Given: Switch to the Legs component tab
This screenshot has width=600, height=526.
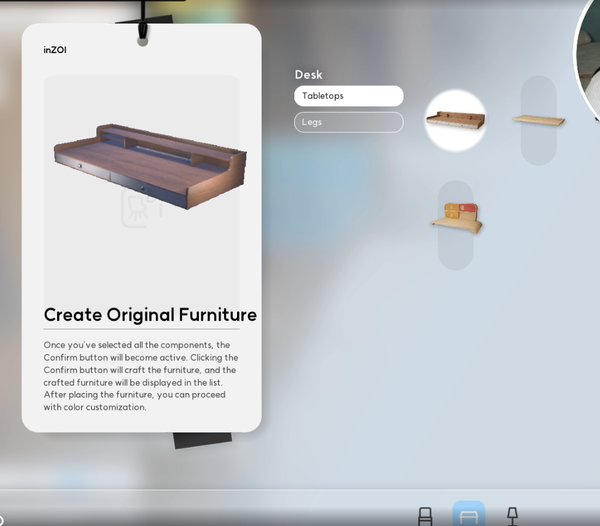Looking at the screenshot, I should pyautogui.click(x=349, y=122).
